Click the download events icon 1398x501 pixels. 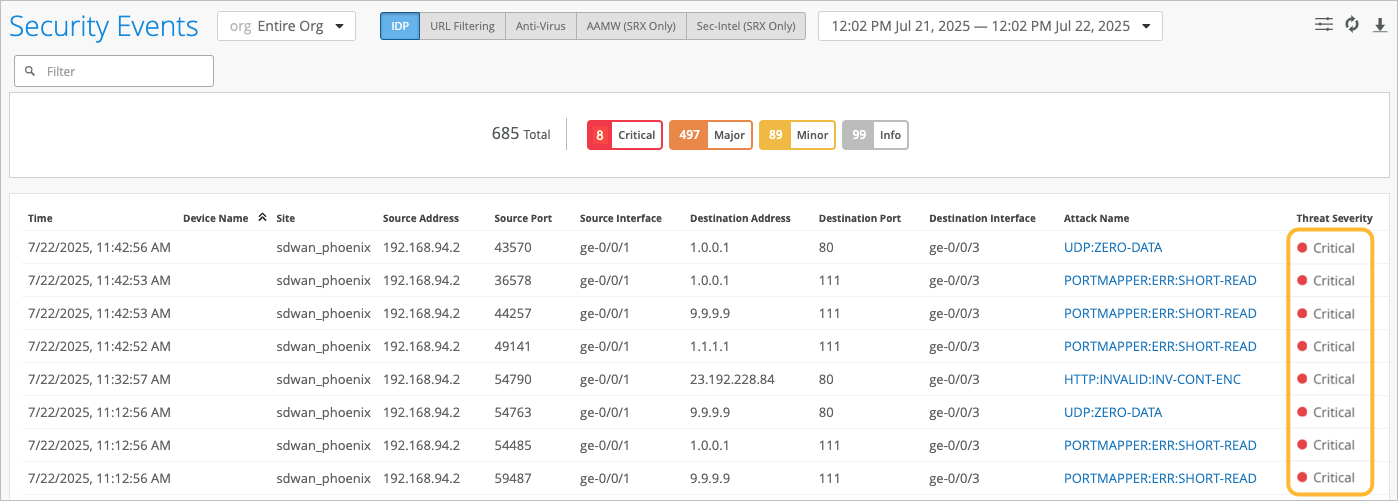pos(1380,25)
